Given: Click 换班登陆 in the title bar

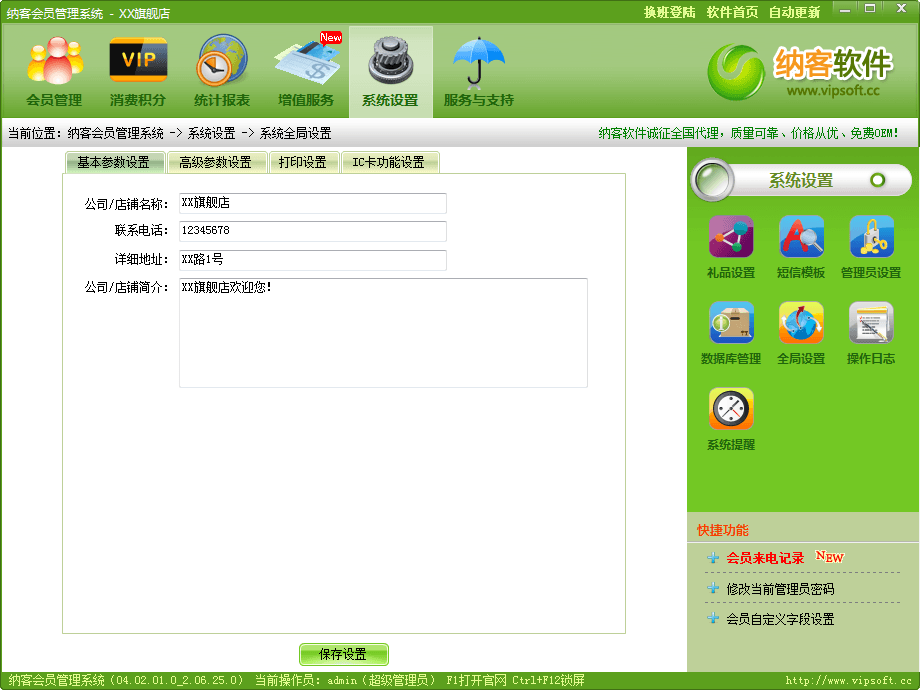Looking at the screenshot, I should click(669, 12).
